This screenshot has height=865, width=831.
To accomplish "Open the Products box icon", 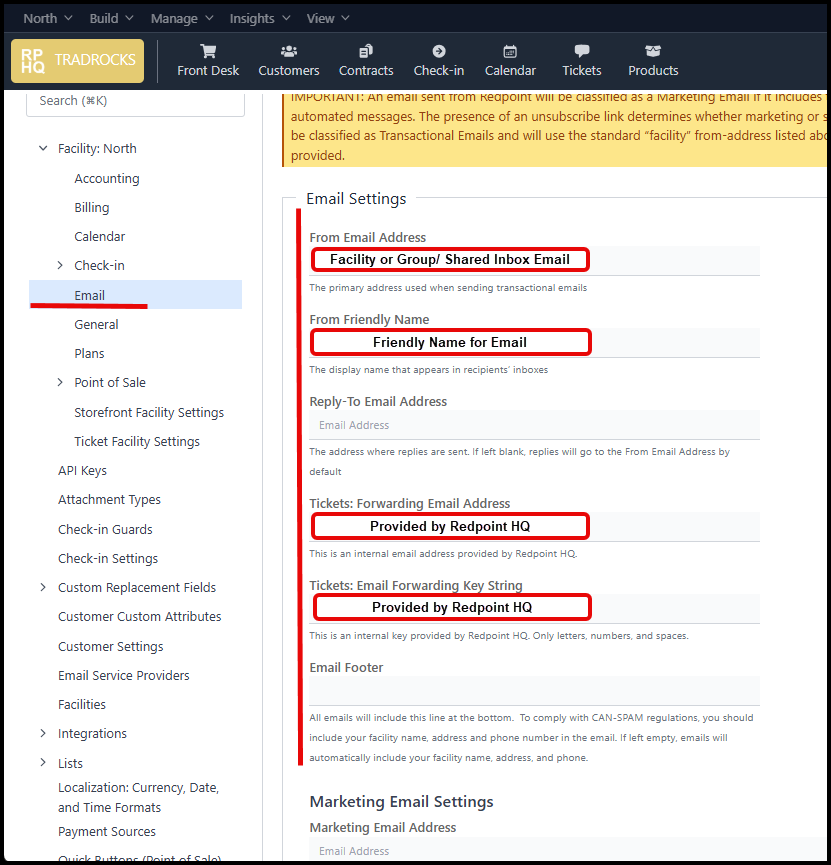I will (653, 52).
